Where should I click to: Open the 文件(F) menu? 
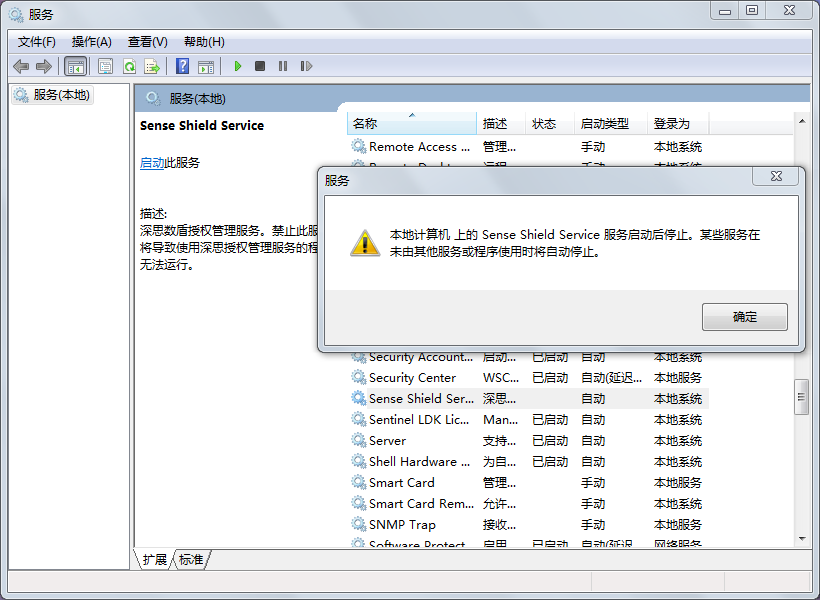37,42
